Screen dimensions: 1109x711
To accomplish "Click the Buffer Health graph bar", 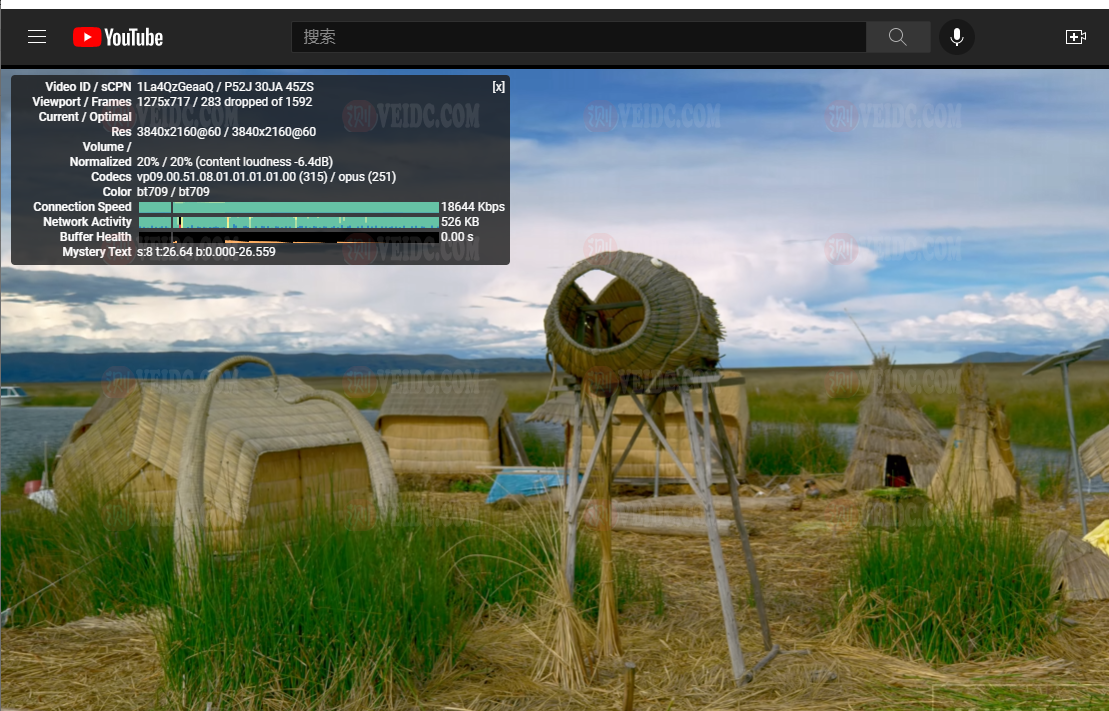I will [288, 237].
